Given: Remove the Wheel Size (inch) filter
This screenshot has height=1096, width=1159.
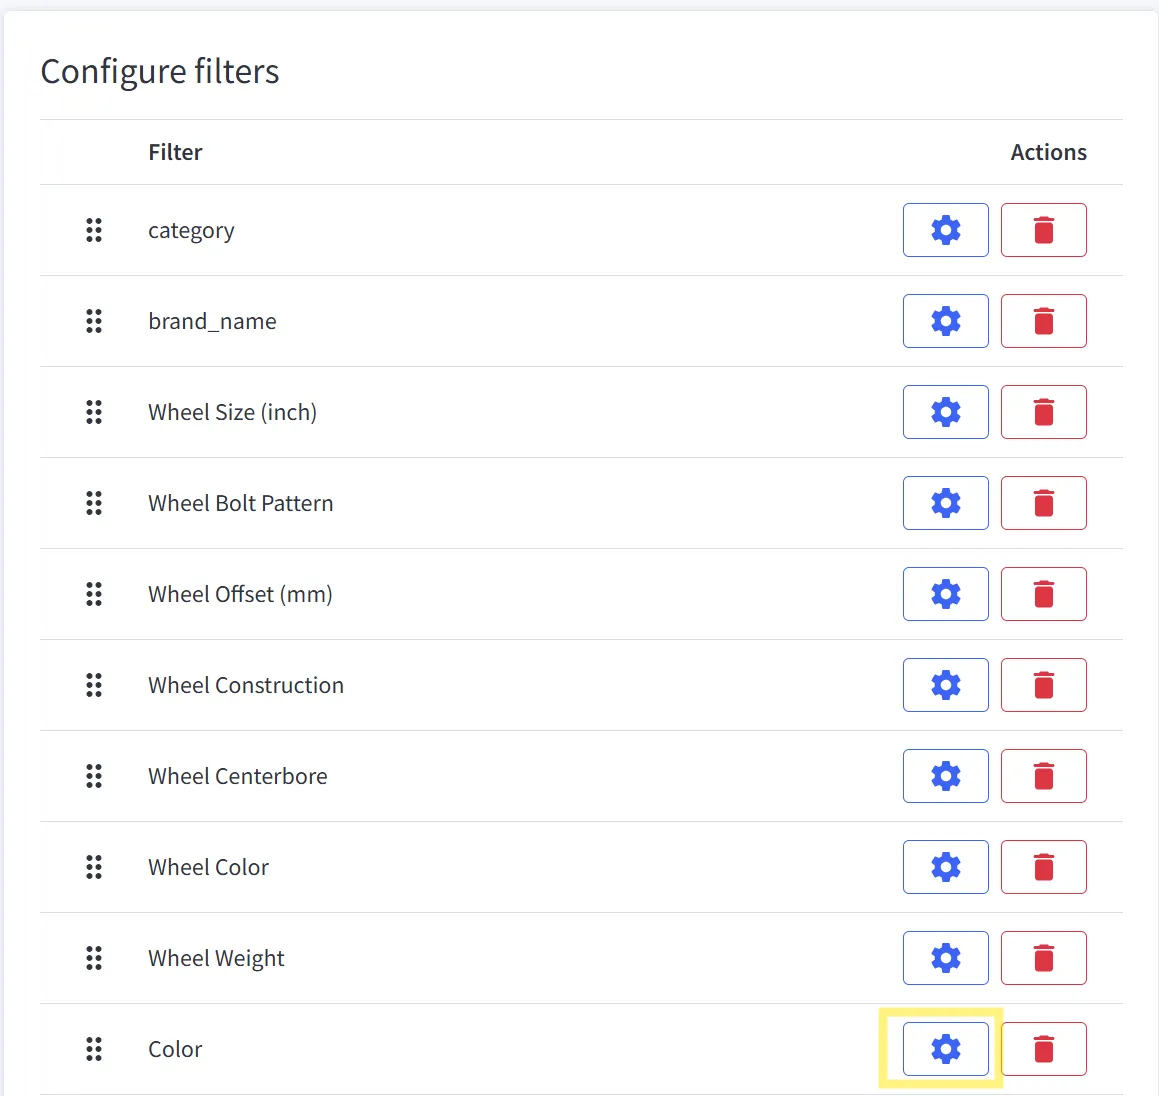Looking at the screenshot, I should 1043,412.
